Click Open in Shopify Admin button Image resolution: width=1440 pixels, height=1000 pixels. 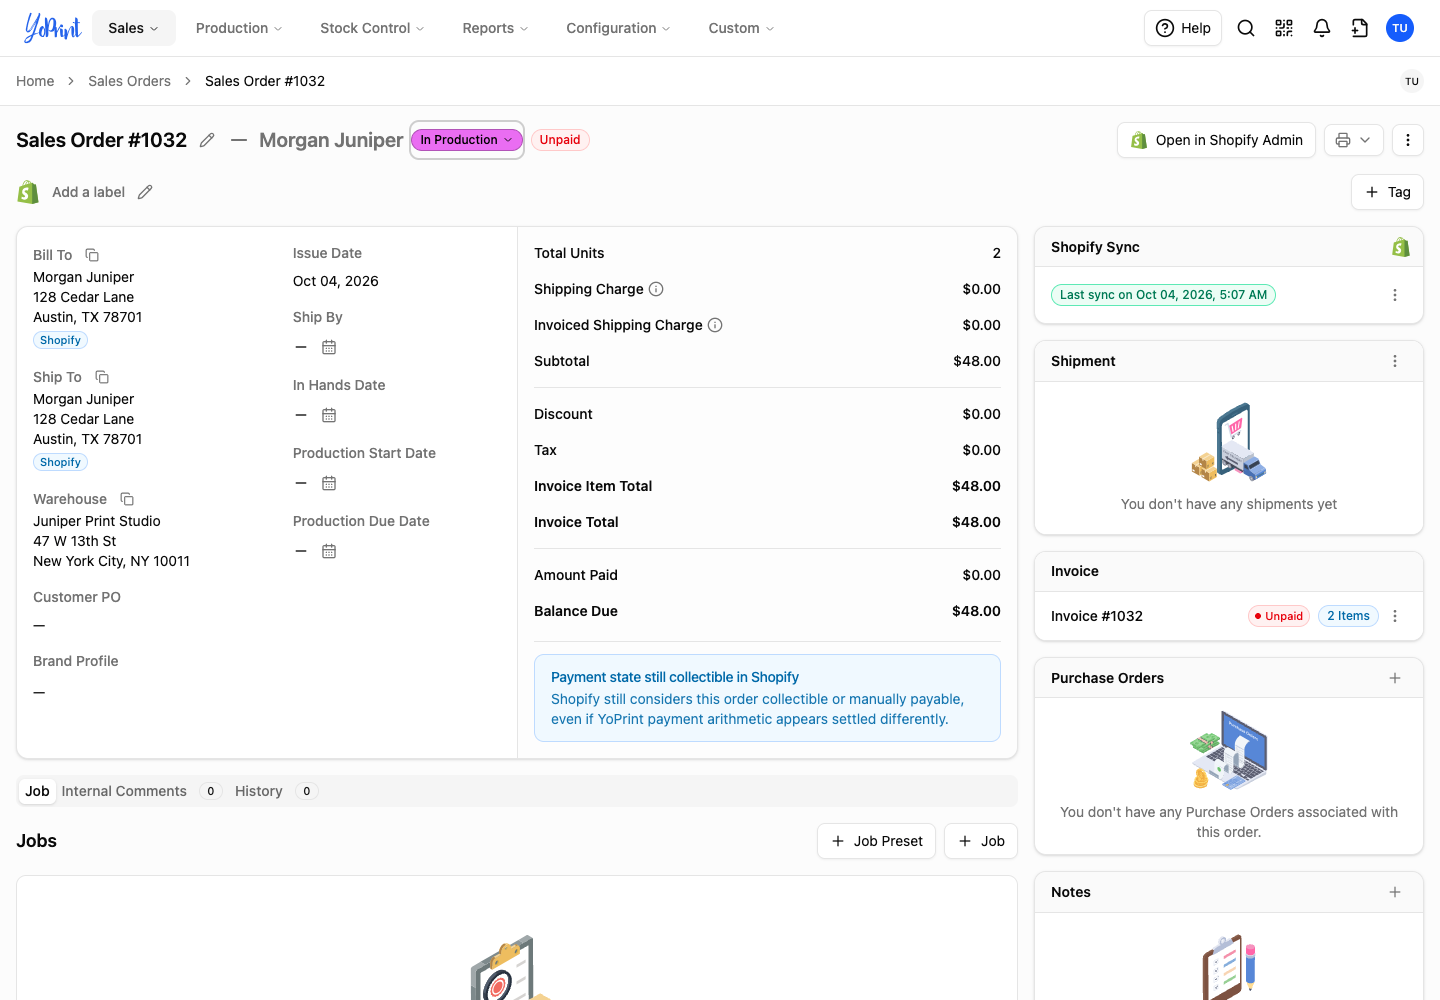tap(1216, 140)
